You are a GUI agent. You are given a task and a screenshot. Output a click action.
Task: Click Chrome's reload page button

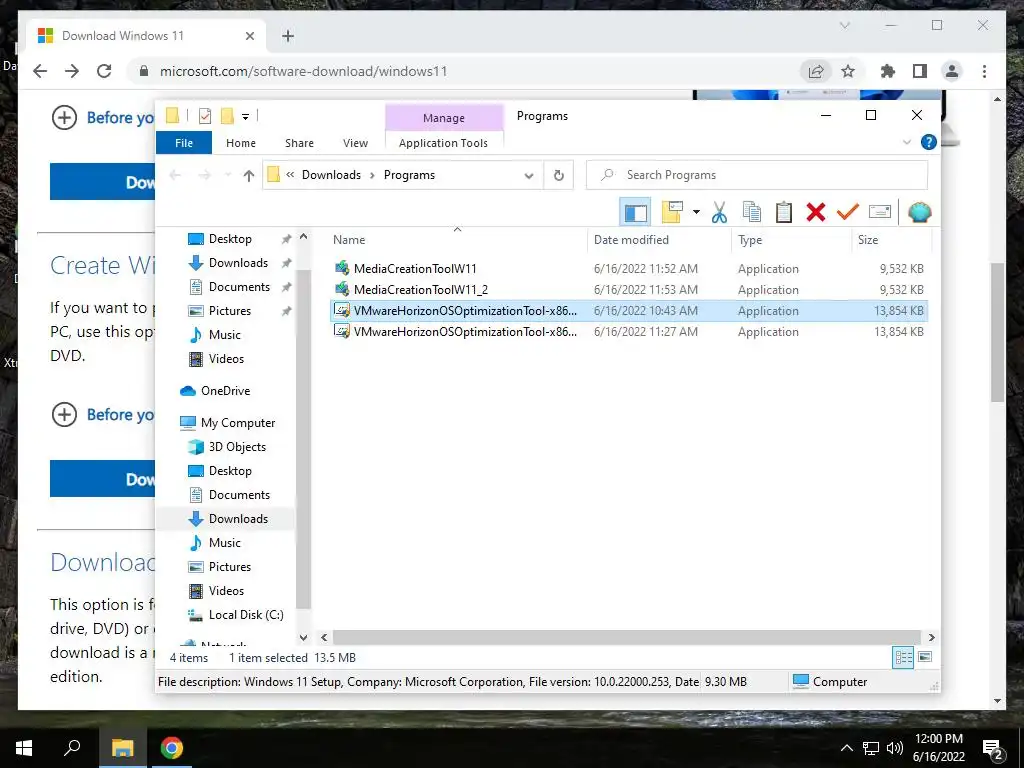[104, 71]
